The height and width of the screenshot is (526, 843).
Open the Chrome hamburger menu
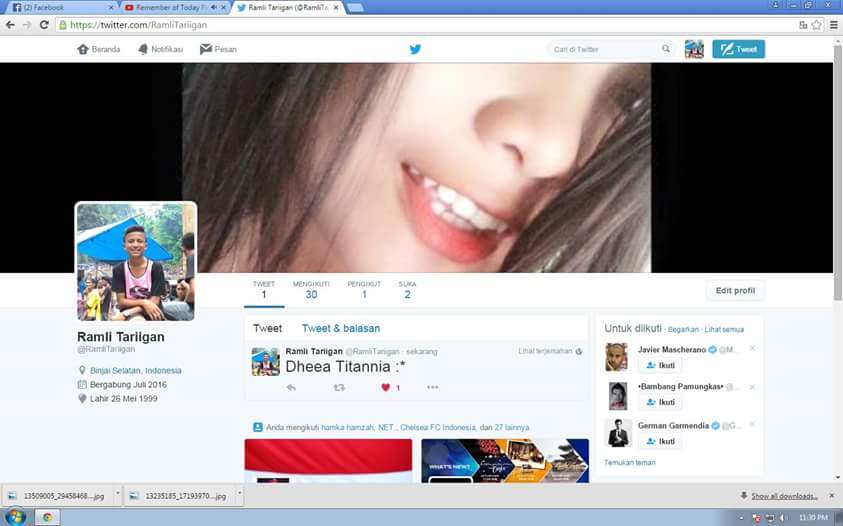point(833,25)
